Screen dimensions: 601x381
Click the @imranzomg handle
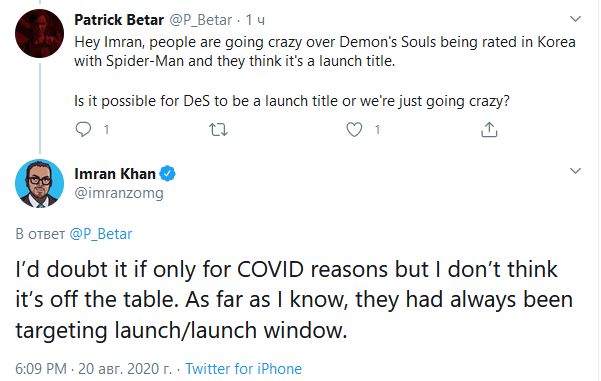point(119,193)
